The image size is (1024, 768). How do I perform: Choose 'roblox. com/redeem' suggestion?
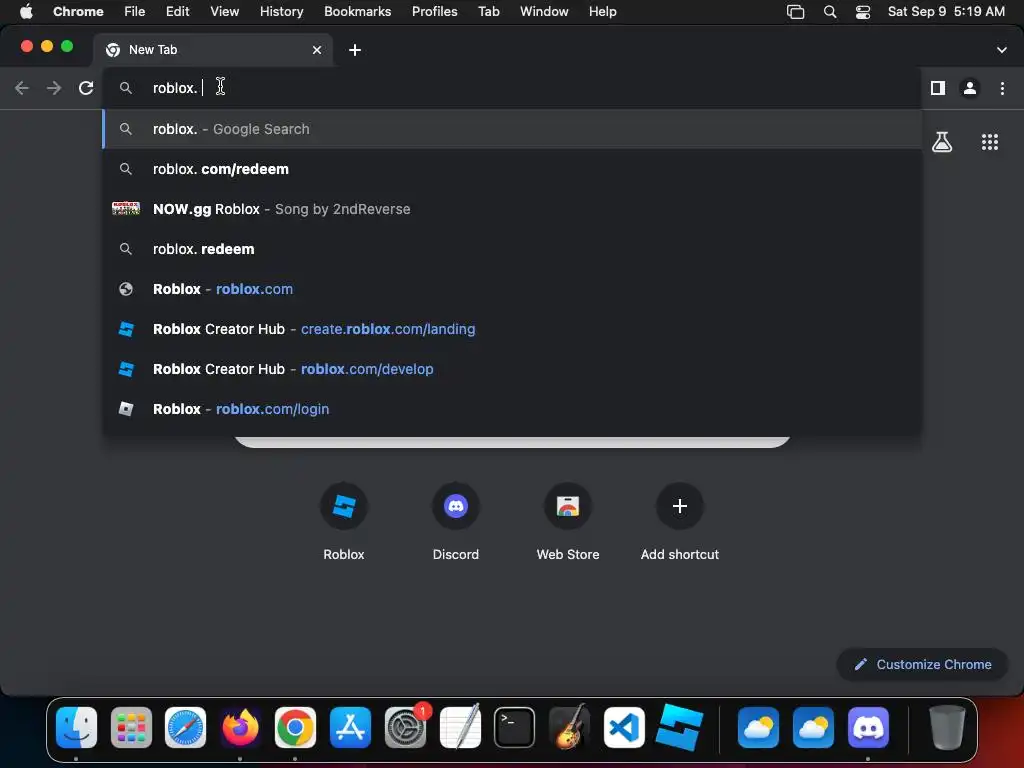pos(513,169)
